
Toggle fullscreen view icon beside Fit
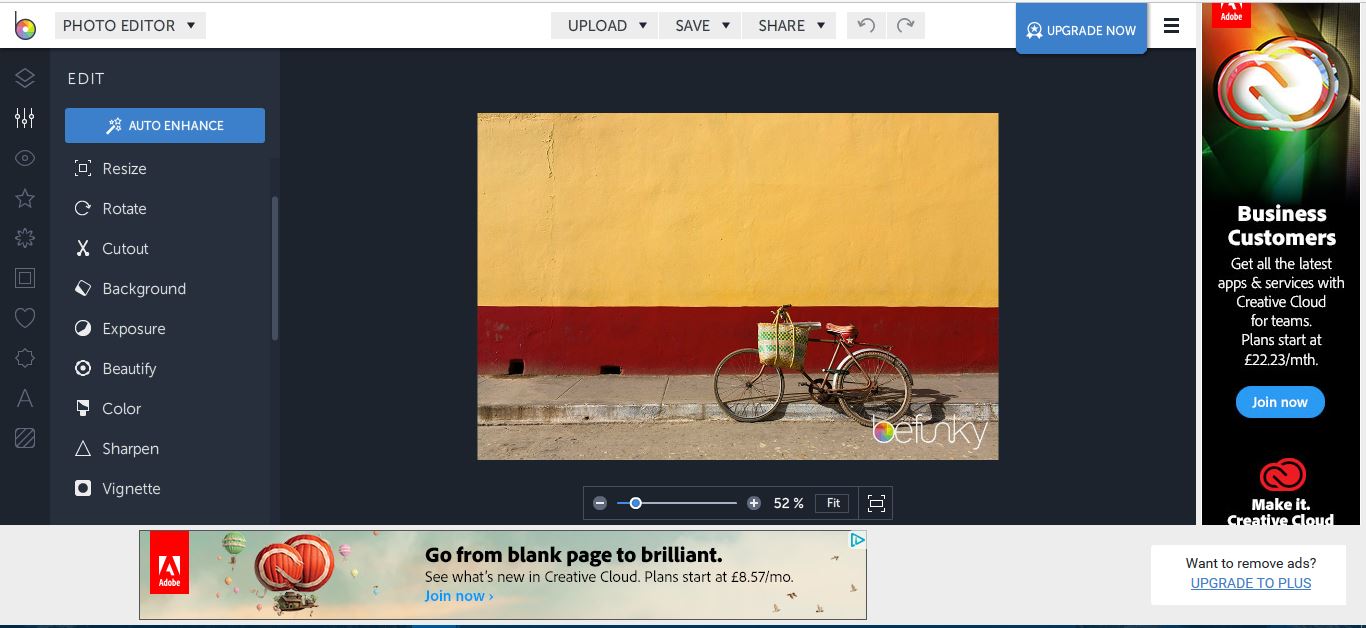(x=876, y=503)
